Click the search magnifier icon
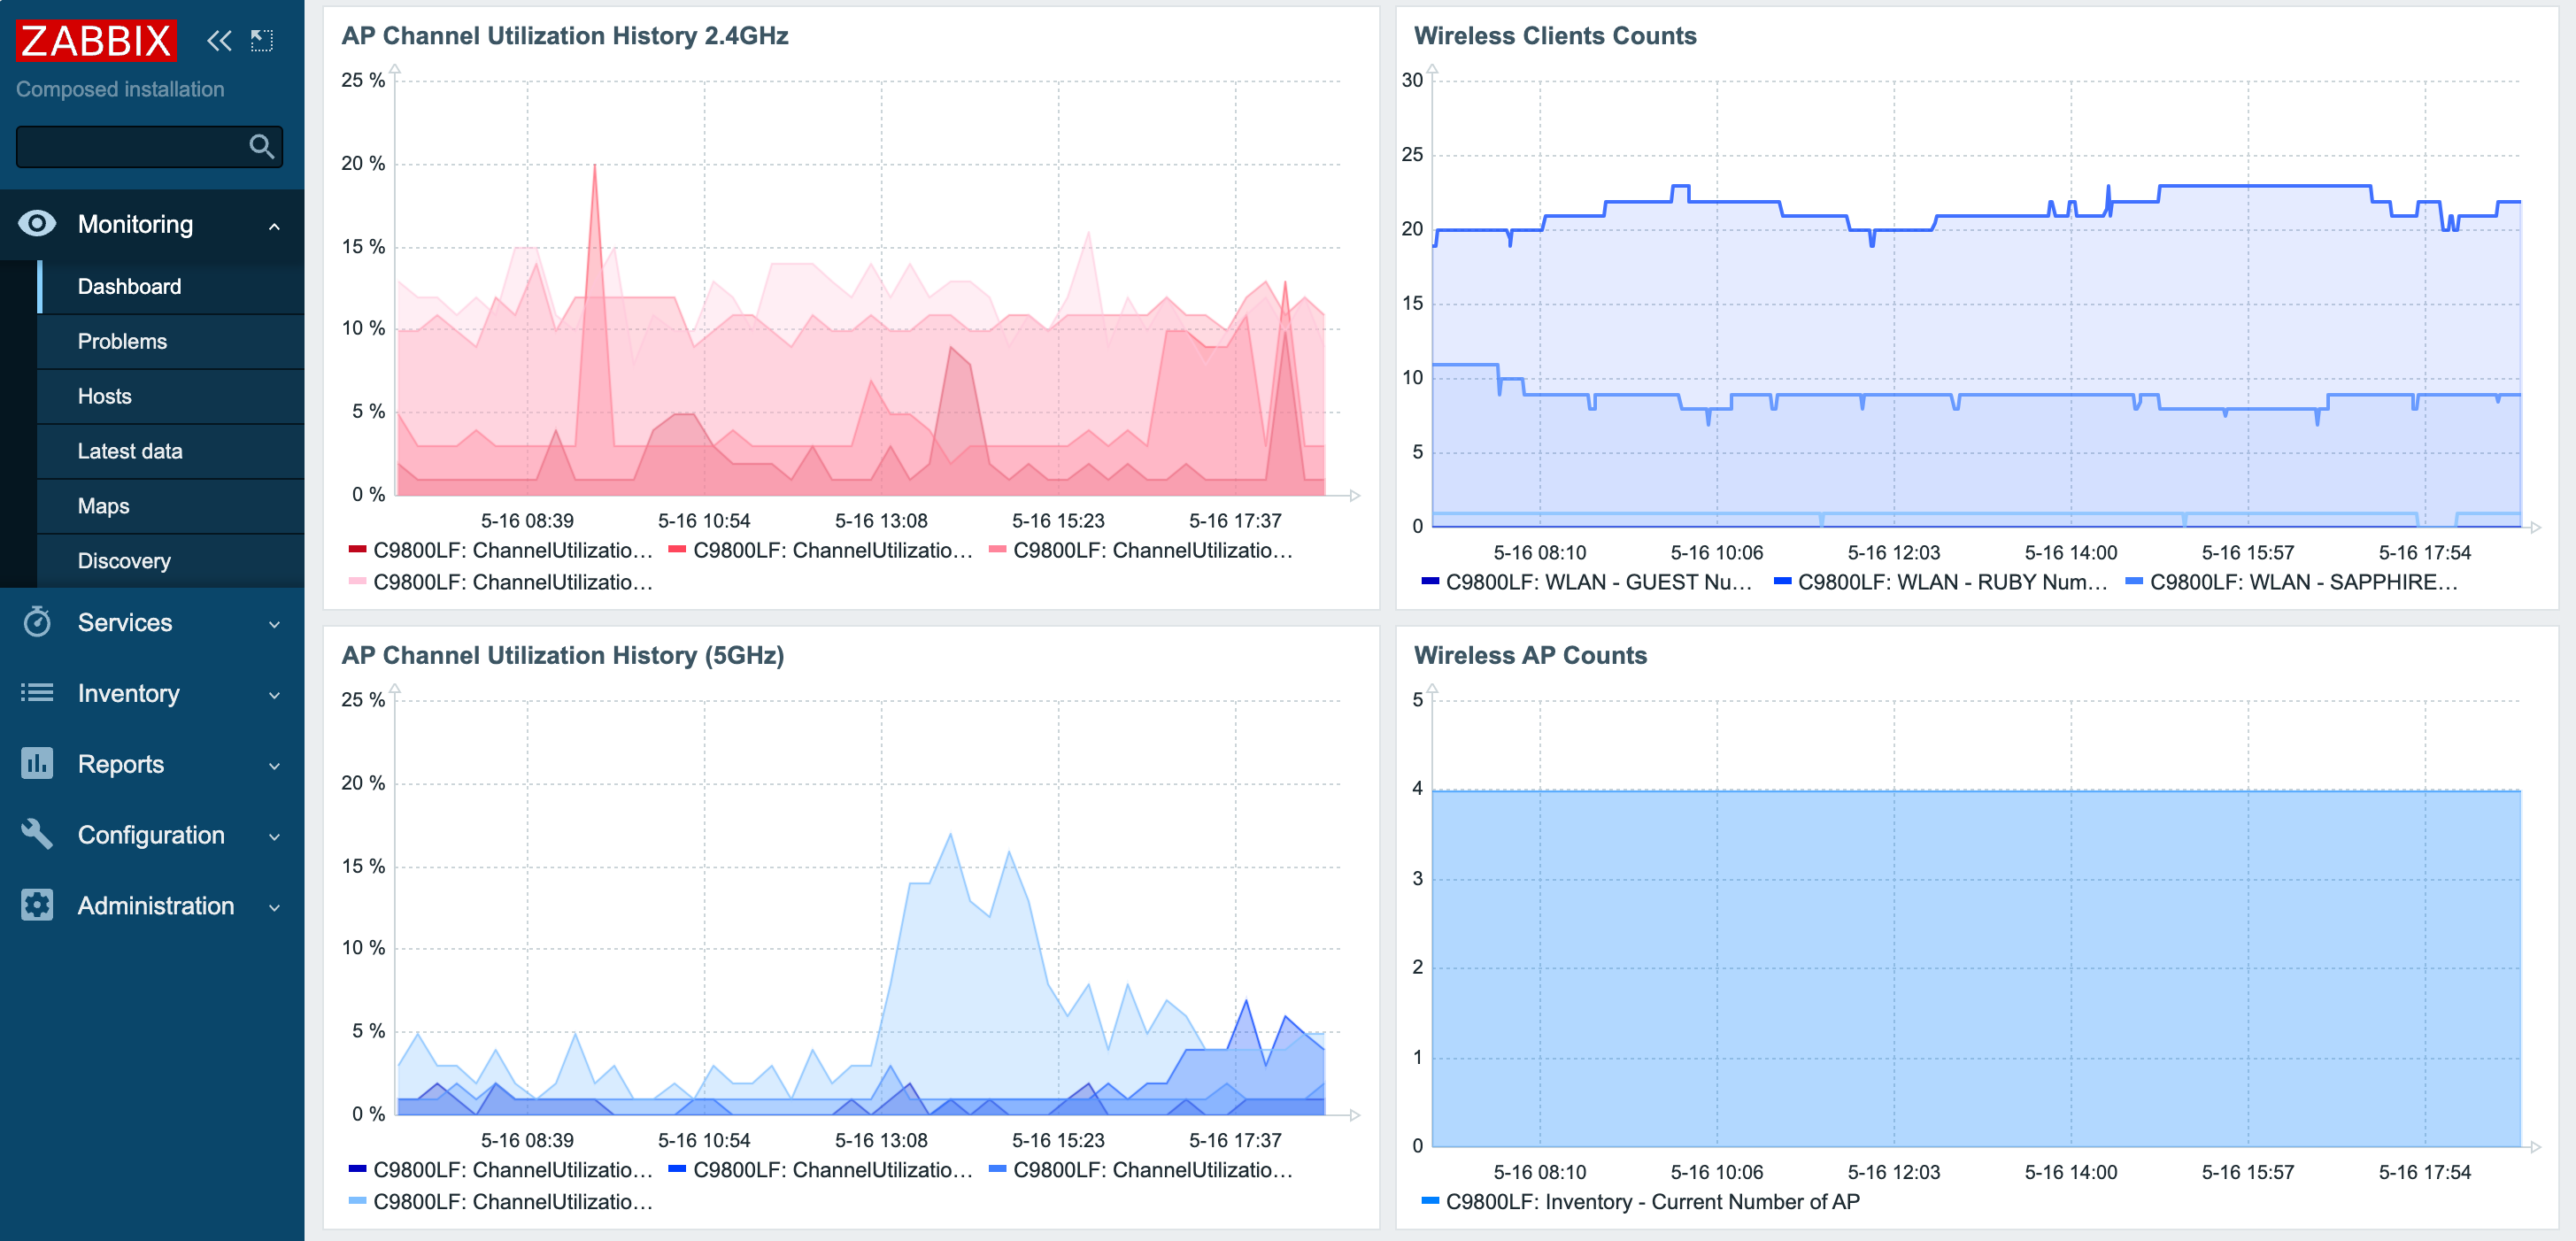This screenshot has width=2576, height=1241. [x=262, y=146]
